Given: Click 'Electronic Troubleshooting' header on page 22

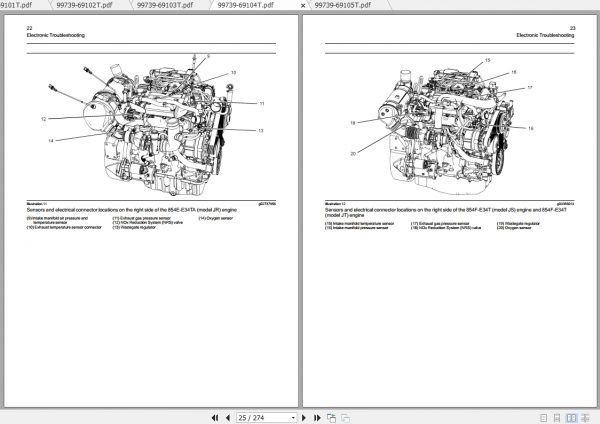Looking at the screenshot, I should point(56,35).
